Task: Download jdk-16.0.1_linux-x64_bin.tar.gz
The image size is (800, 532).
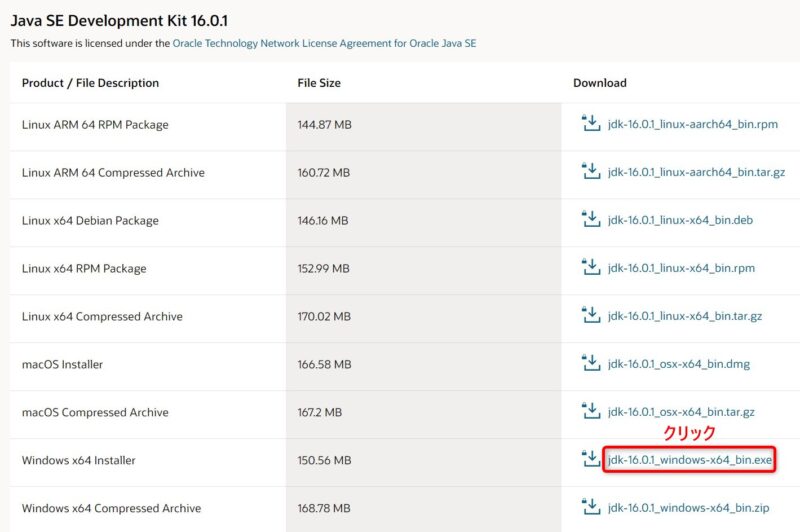Action: point(685,316)
